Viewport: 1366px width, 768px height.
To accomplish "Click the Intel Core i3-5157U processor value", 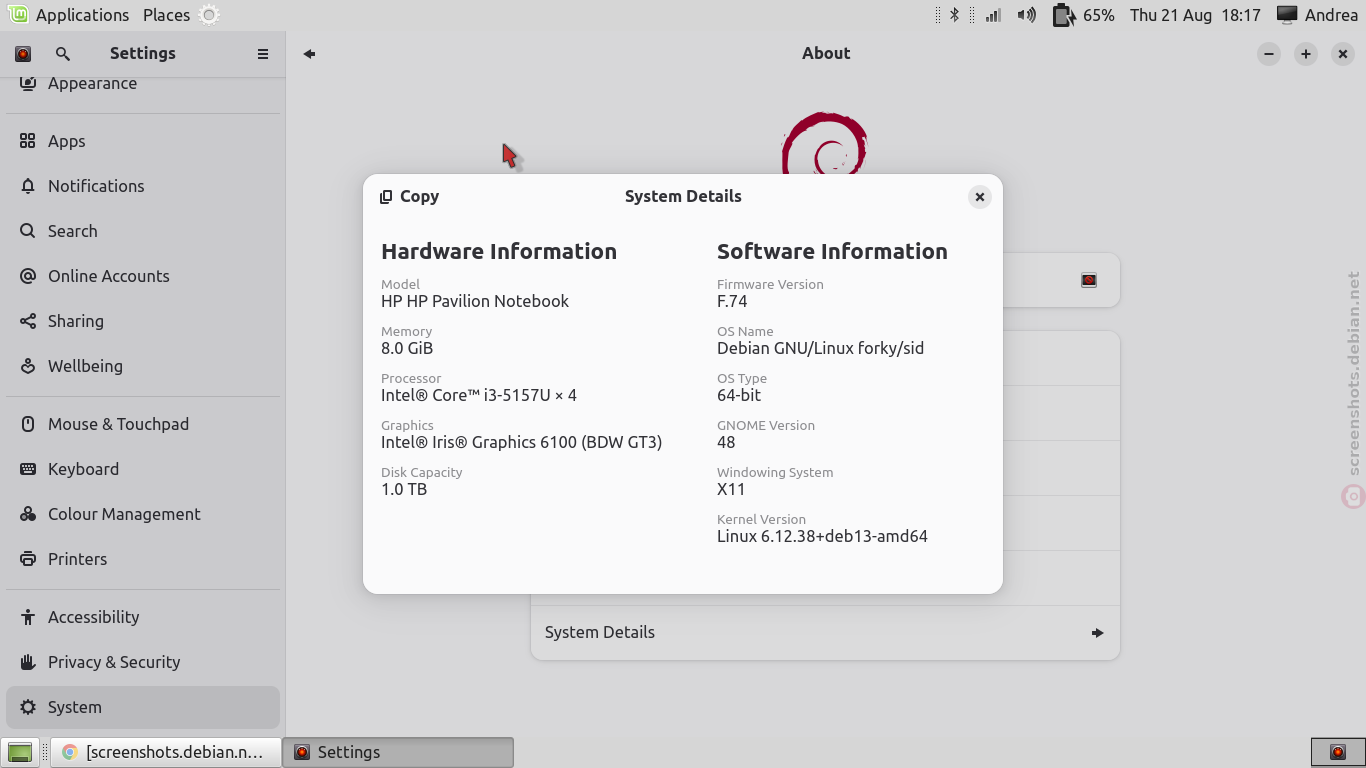I will click(x=479, y=395).
